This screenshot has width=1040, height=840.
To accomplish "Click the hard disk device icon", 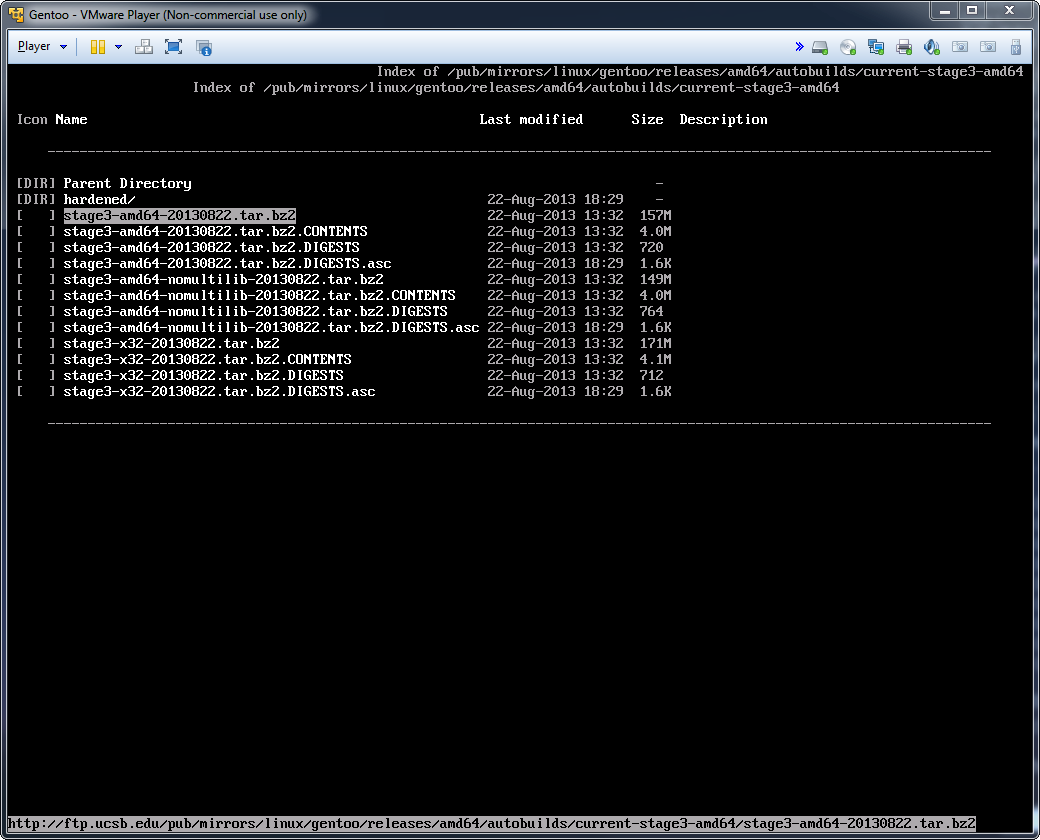I will pos(820,47).
